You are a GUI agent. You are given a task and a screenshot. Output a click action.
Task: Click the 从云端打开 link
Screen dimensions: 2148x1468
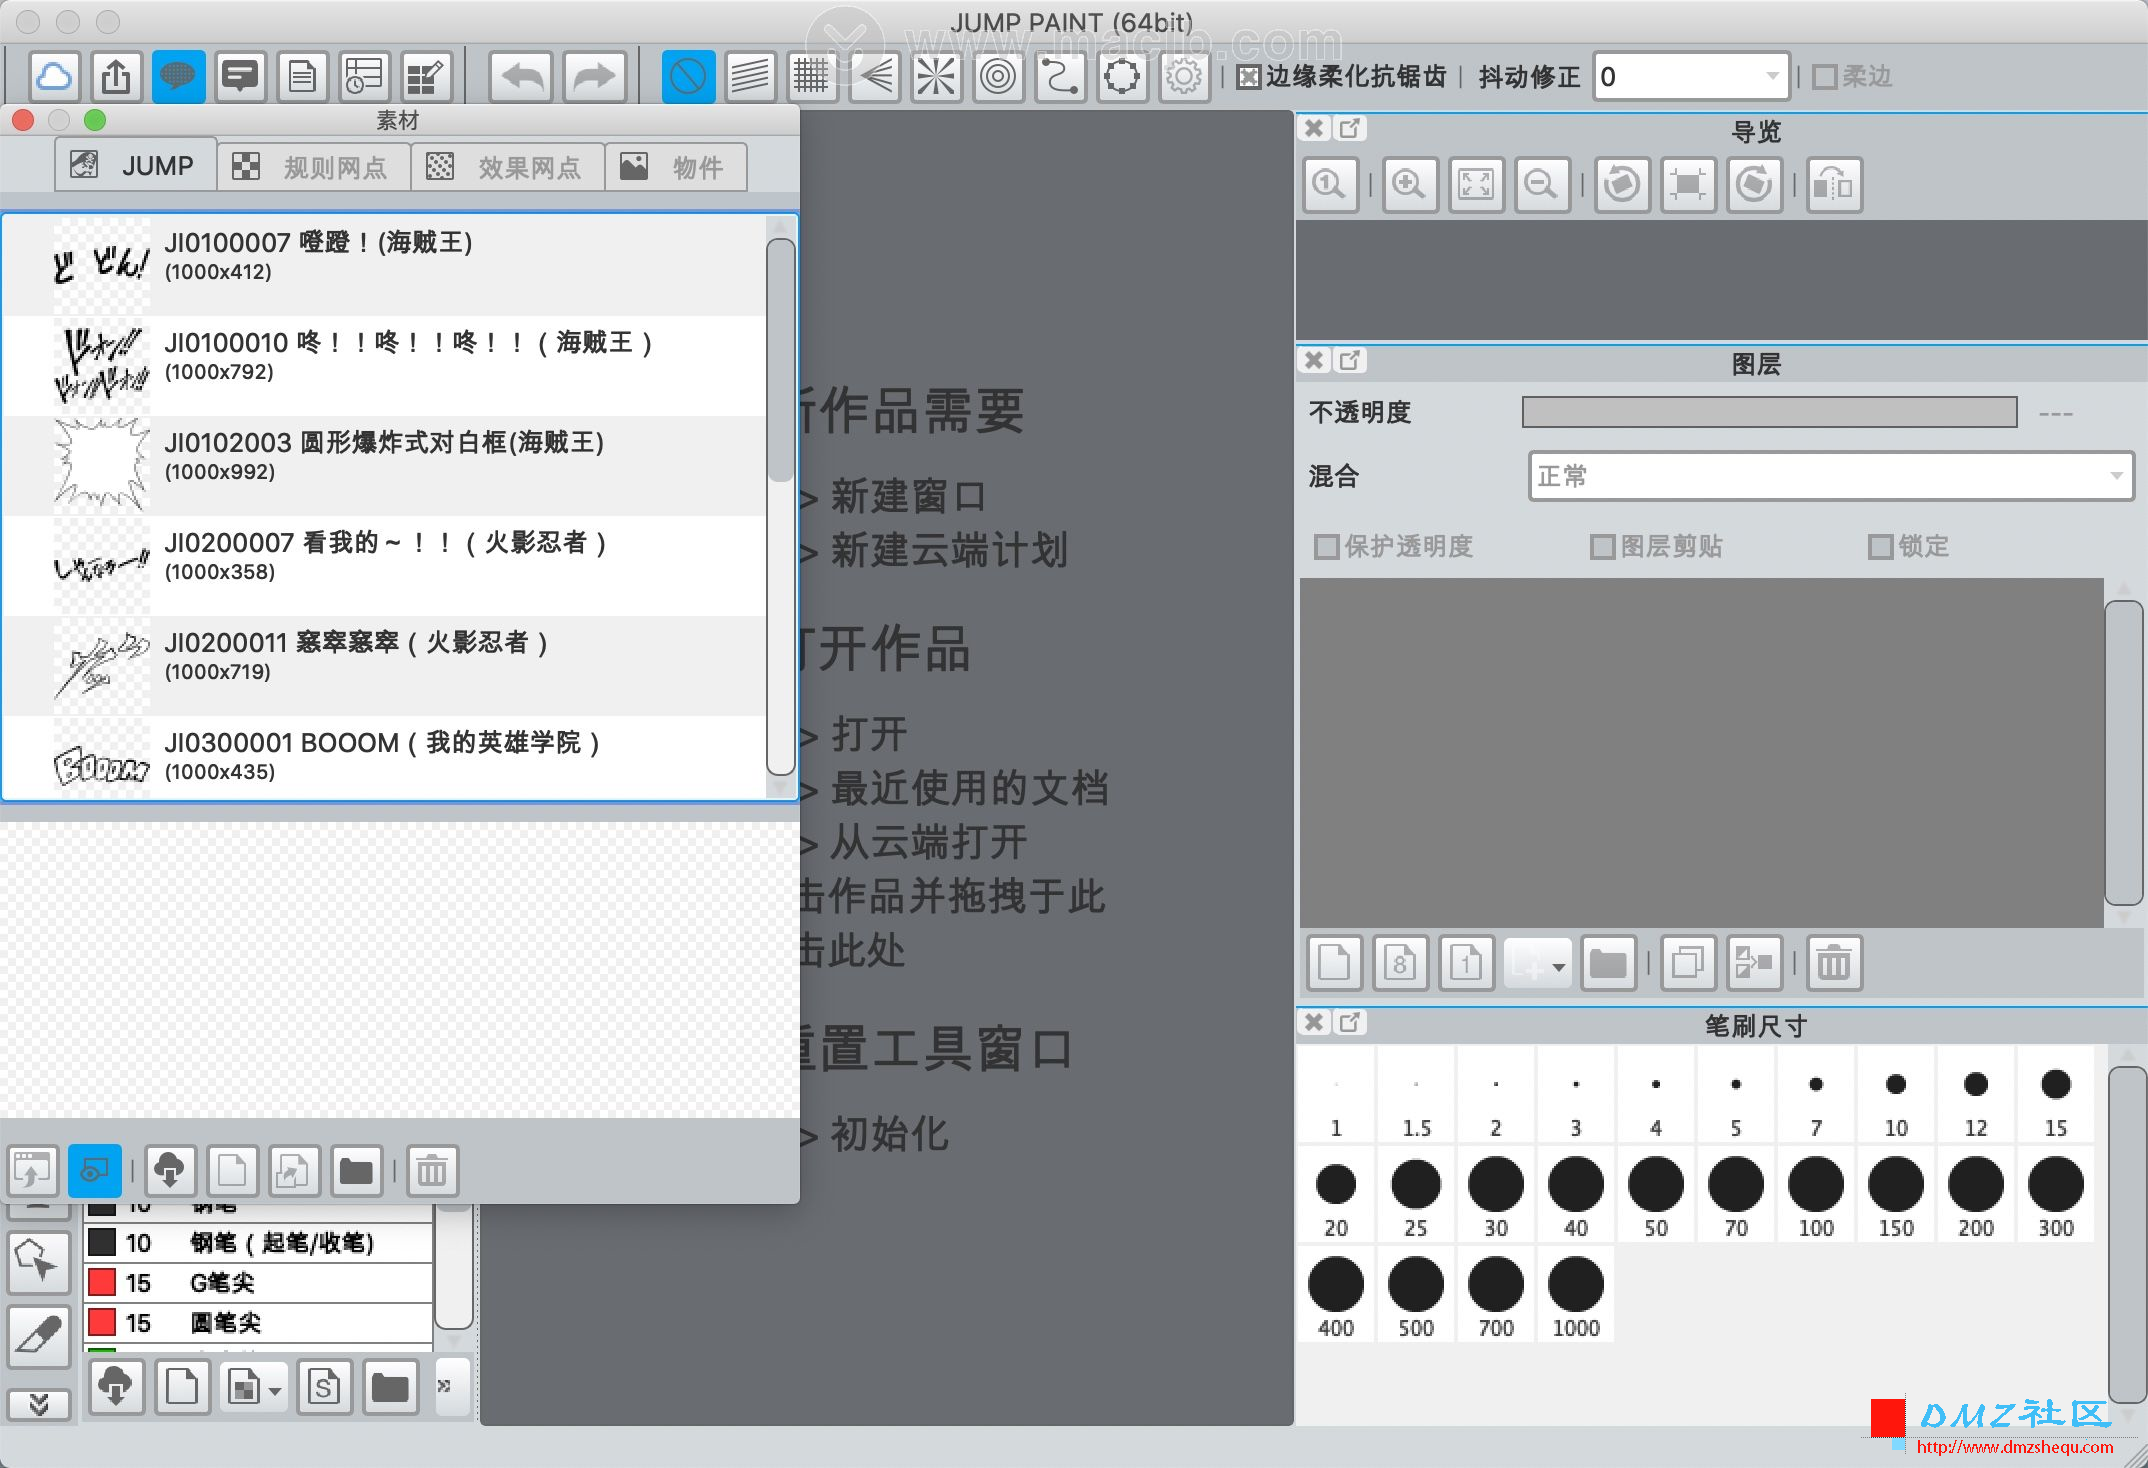[929, 842]
